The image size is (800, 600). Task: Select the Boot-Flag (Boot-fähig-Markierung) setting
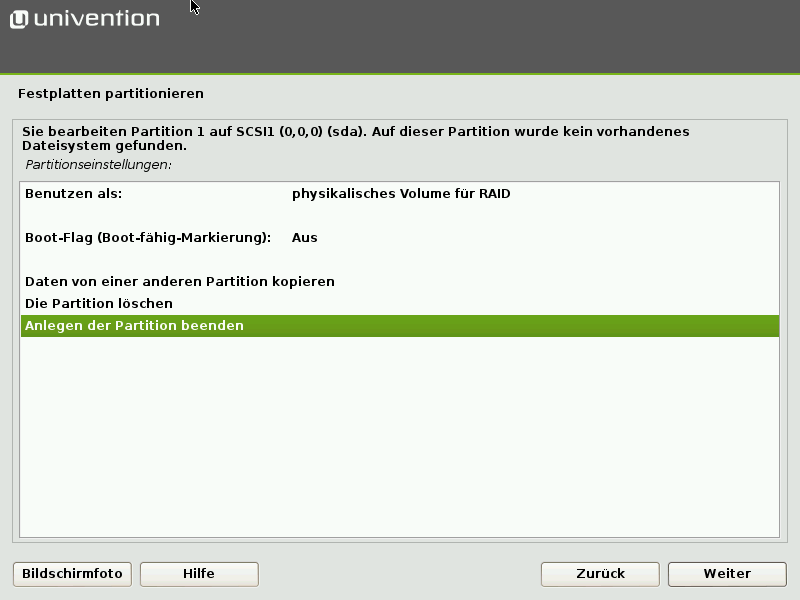click(400, 238)
